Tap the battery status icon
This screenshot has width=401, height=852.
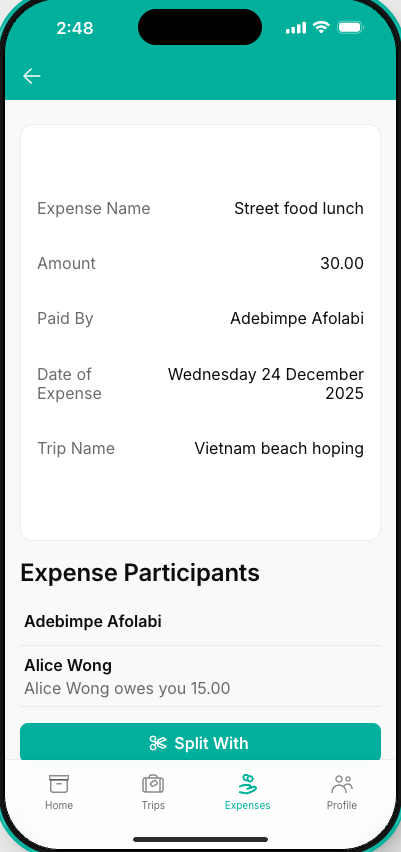click(x=350, y=27)
